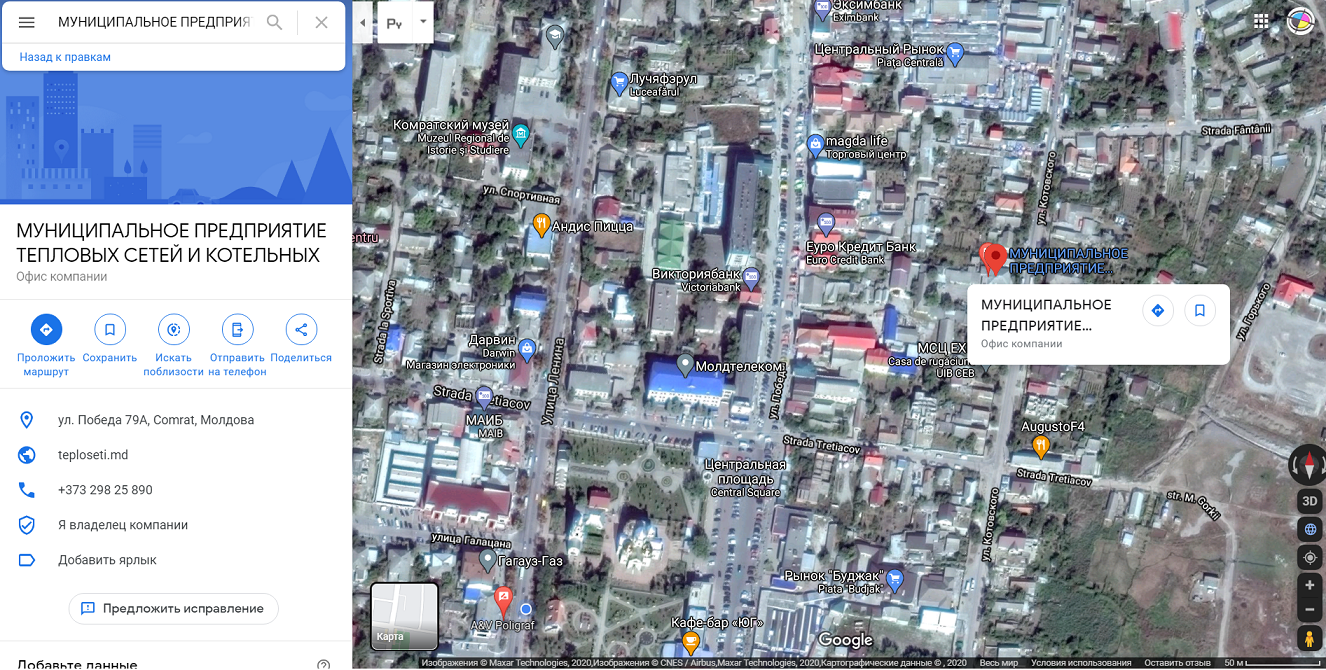Click the 'Поделиться' share icon

[x=301, y=329]
